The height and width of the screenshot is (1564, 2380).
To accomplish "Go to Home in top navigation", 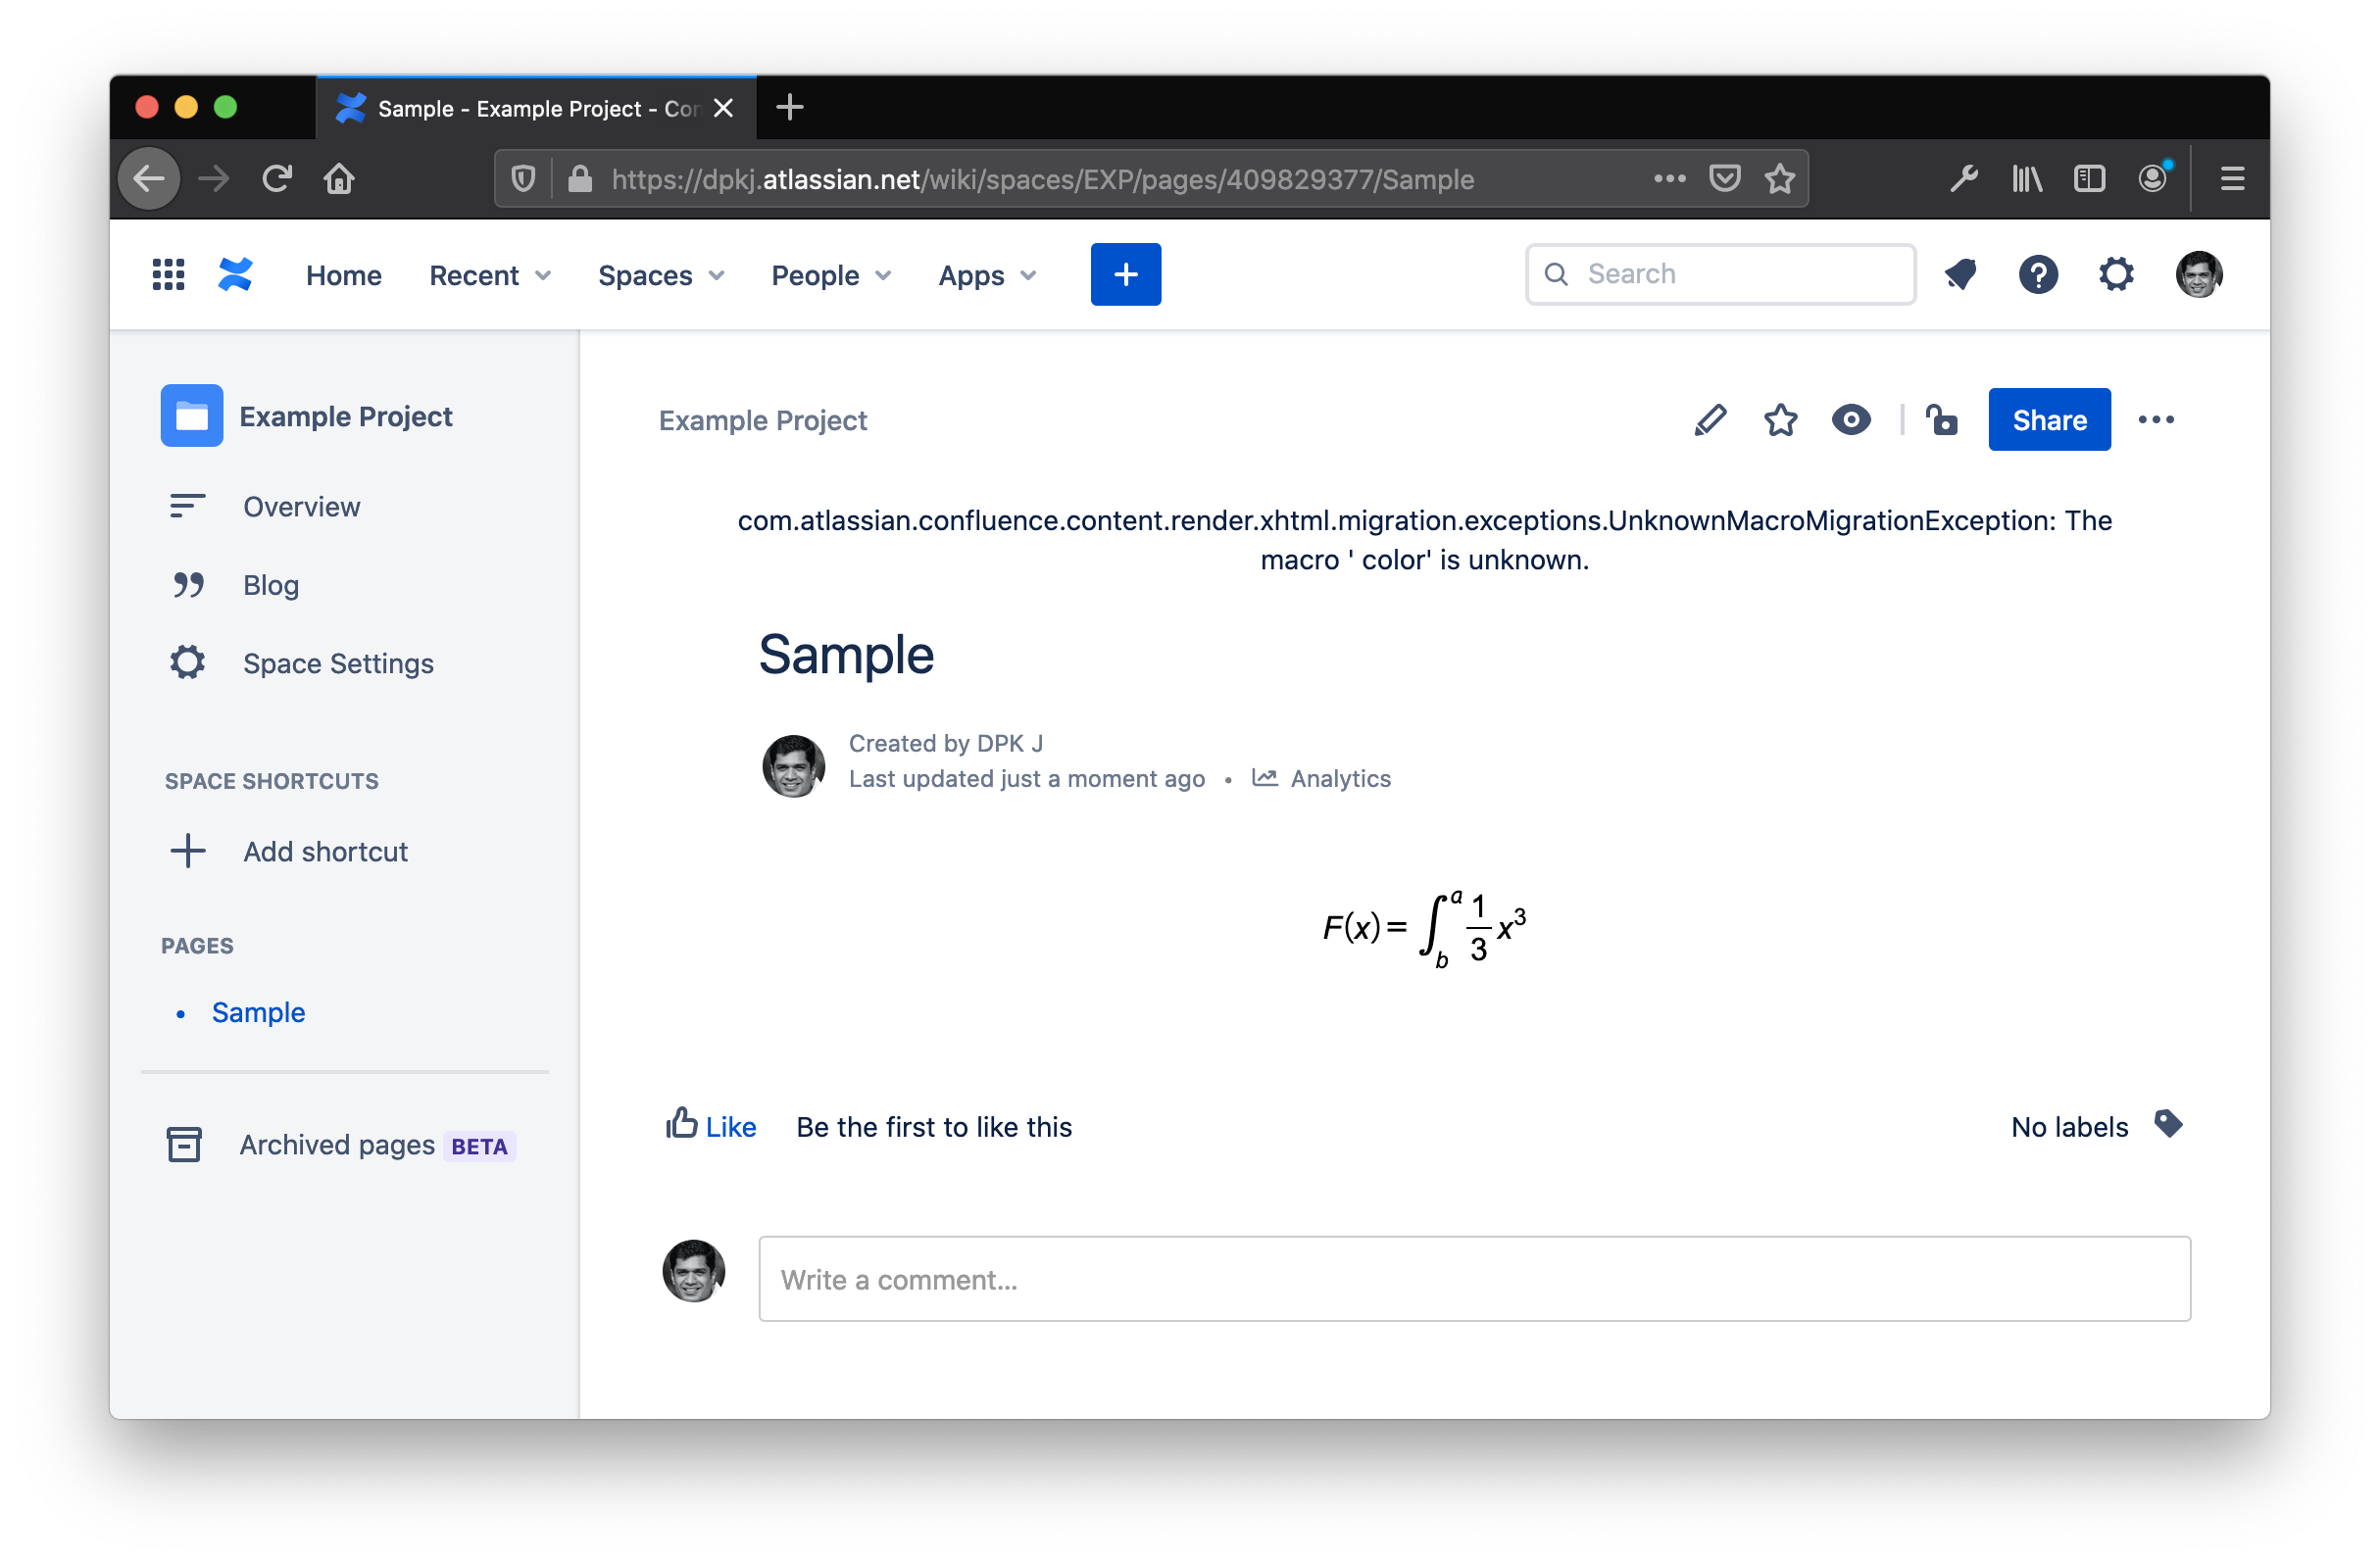I will click(343, 275).
